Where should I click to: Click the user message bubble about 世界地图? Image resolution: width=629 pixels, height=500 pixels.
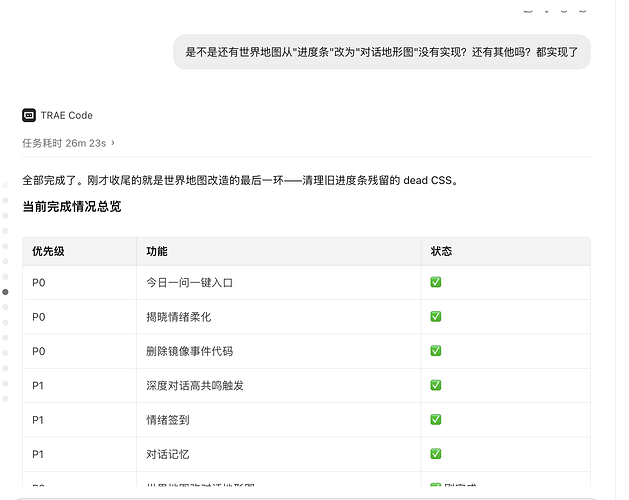click(382, 52)
